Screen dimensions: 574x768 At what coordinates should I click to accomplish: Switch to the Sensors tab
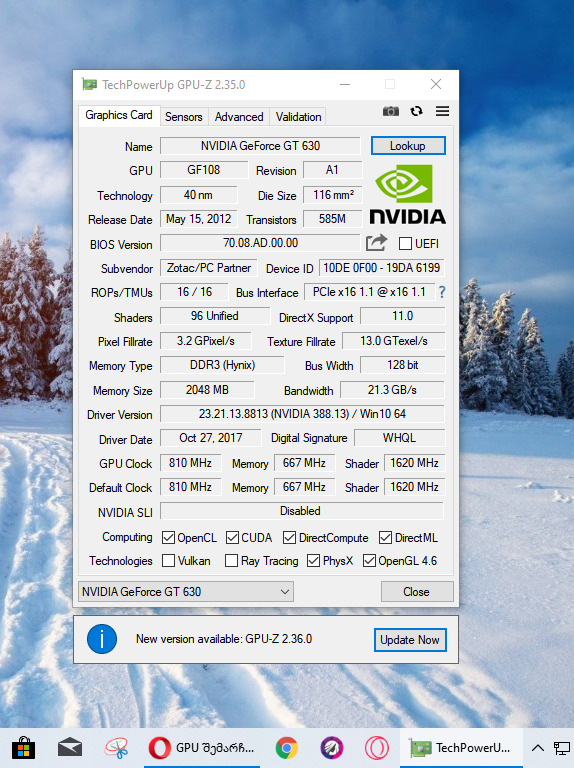184,117
